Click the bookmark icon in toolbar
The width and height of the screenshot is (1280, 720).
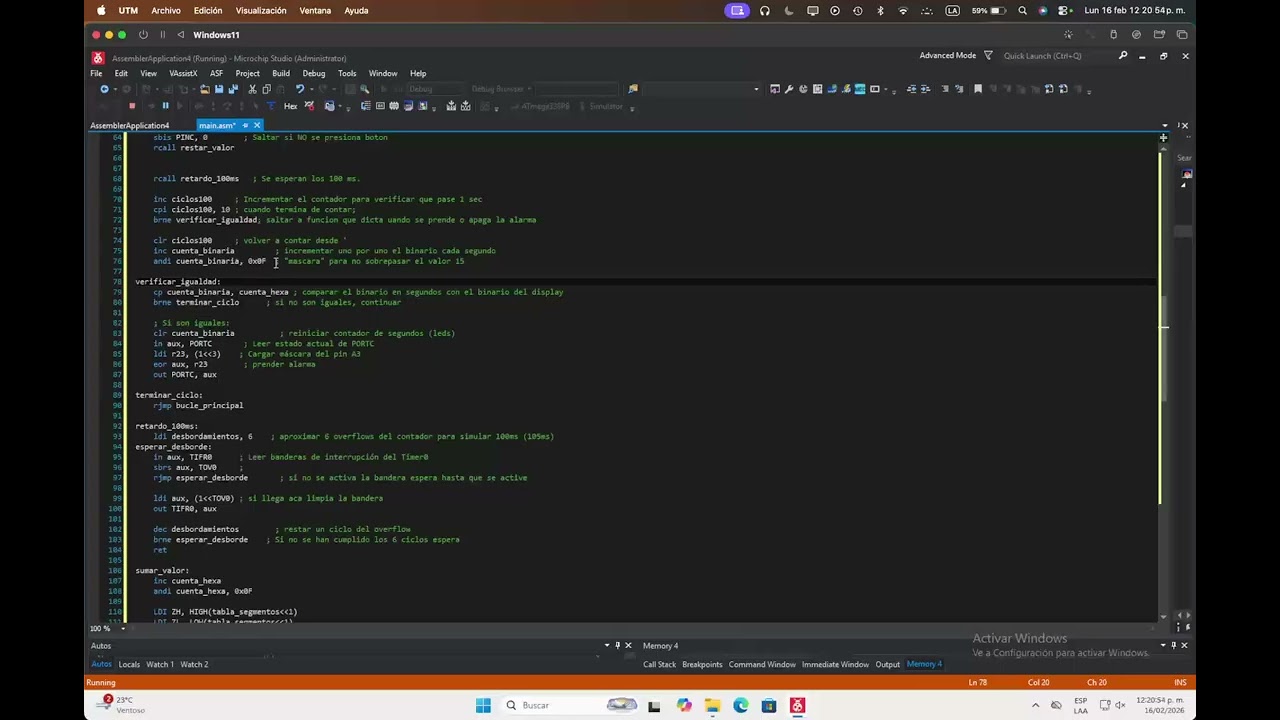click(978, 89)
